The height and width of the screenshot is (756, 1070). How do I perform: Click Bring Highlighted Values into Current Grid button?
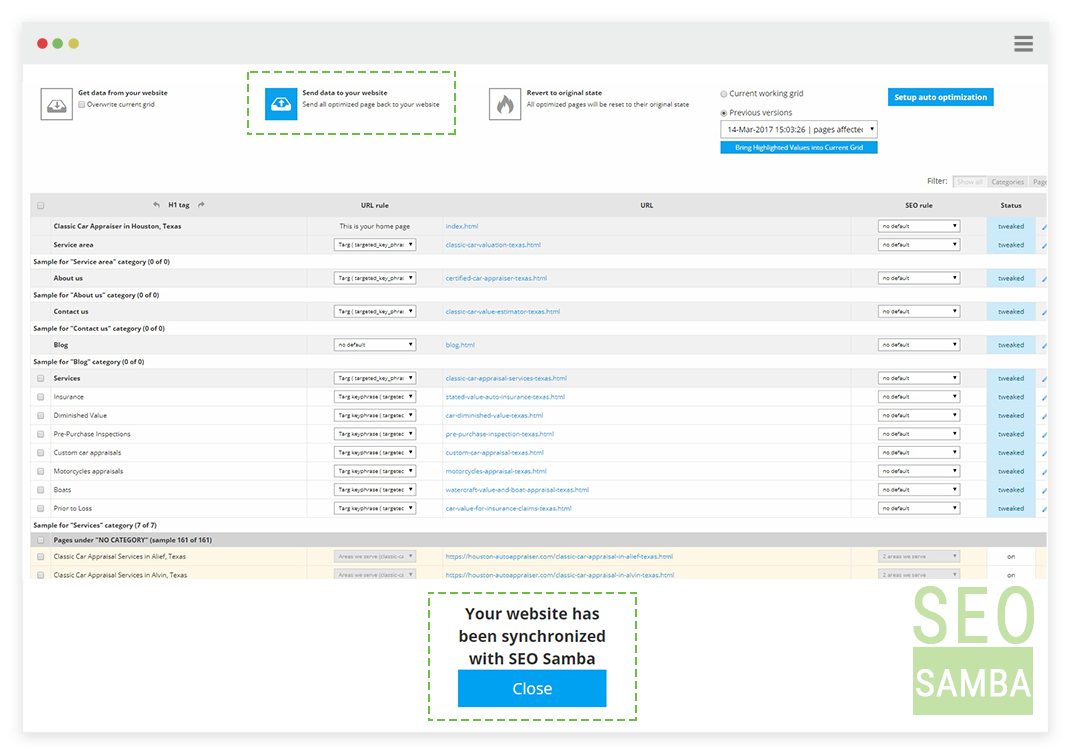(799, 147)
